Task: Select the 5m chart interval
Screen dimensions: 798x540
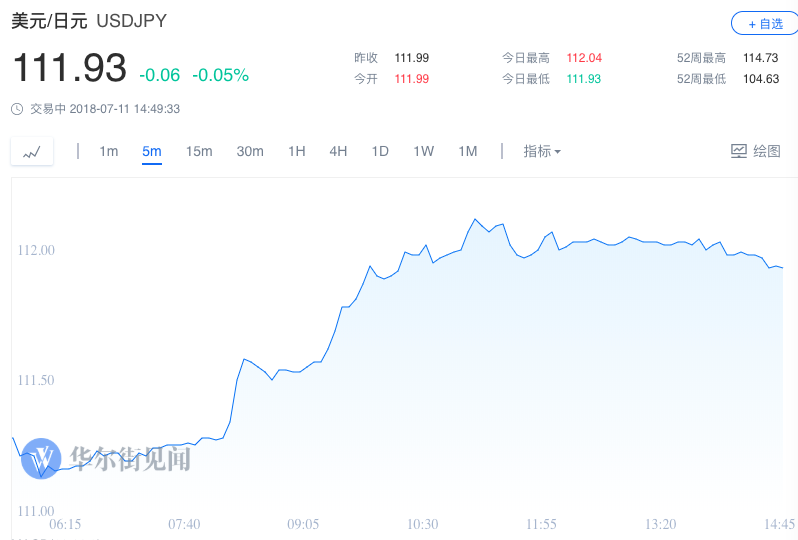Action: coord(152,151)
